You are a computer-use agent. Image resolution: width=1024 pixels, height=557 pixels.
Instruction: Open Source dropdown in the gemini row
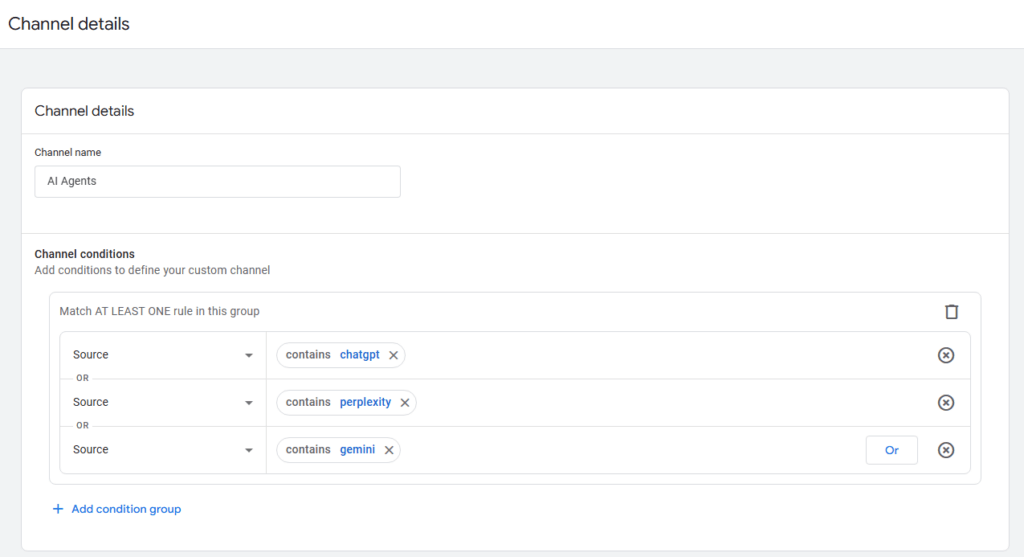tap(163, 450)
